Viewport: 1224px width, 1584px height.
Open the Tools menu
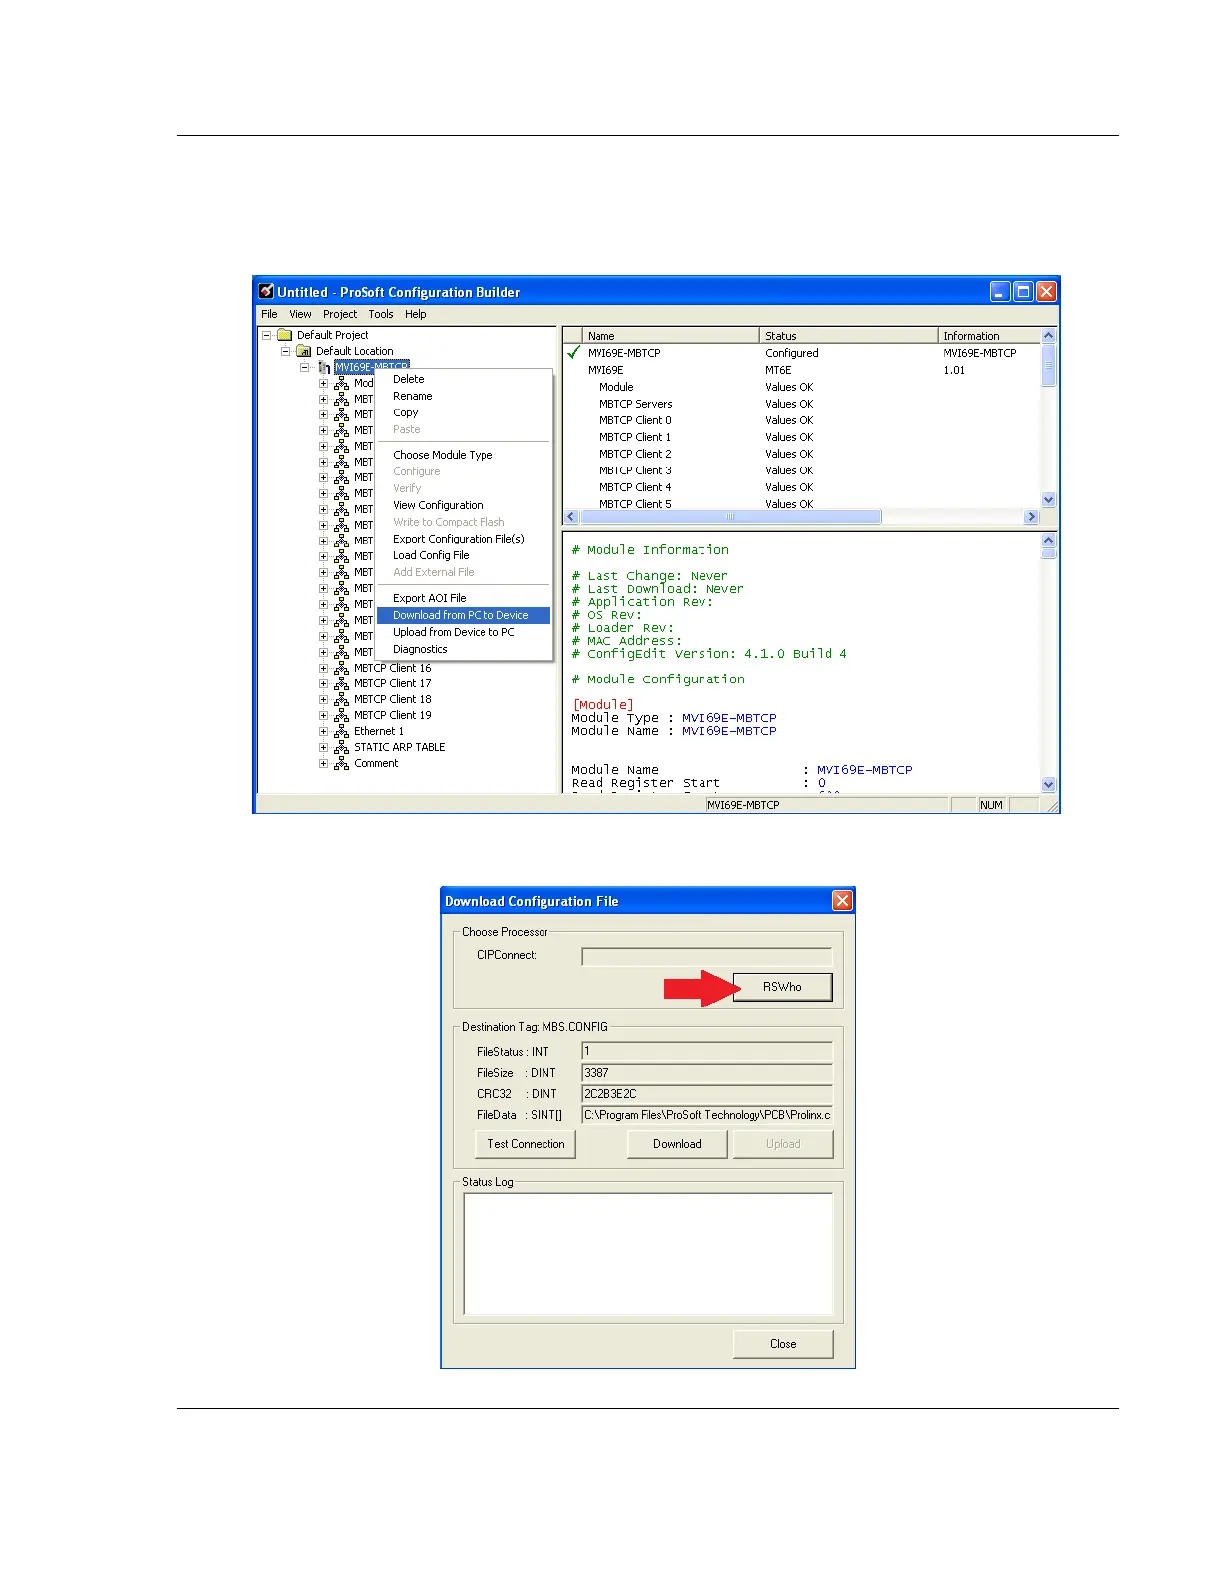pos(381,314)
